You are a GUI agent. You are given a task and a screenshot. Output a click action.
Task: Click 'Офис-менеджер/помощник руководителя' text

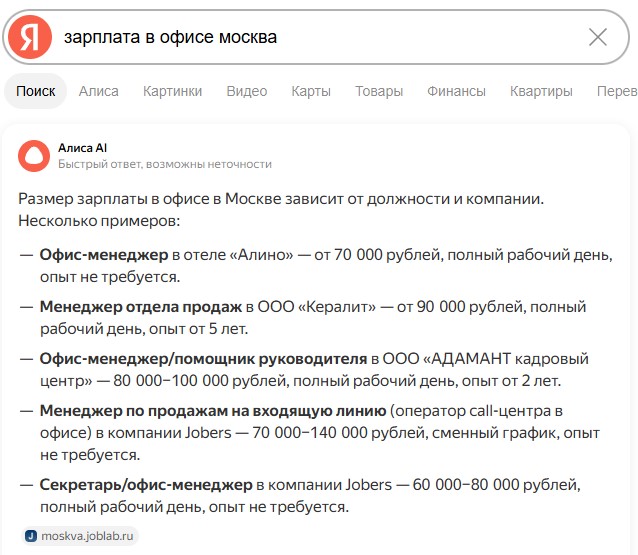203,359
